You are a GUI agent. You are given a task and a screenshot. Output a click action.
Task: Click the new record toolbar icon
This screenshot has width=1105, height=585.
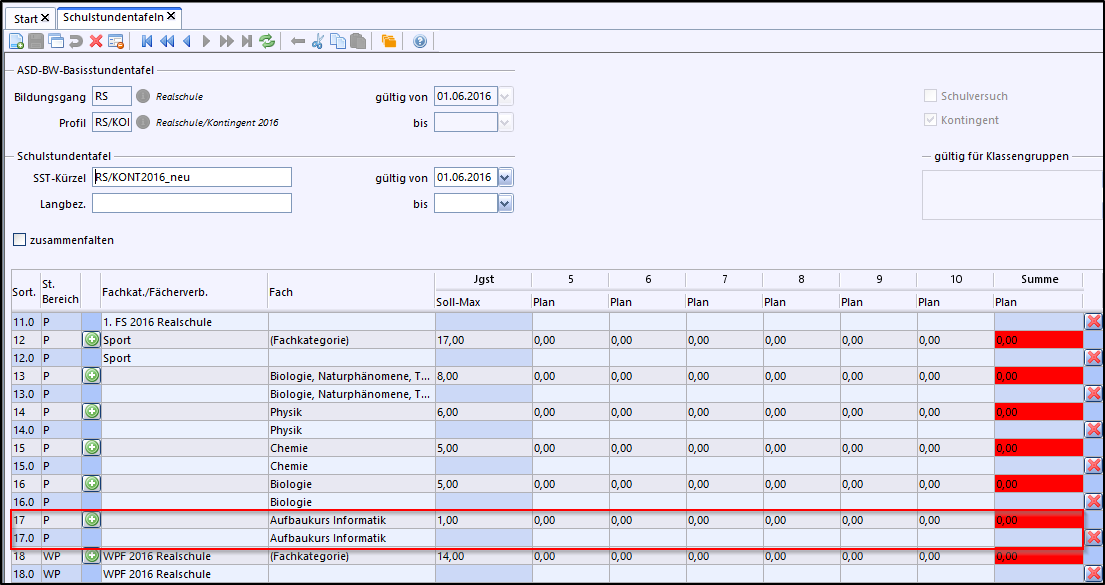point(16,41)
